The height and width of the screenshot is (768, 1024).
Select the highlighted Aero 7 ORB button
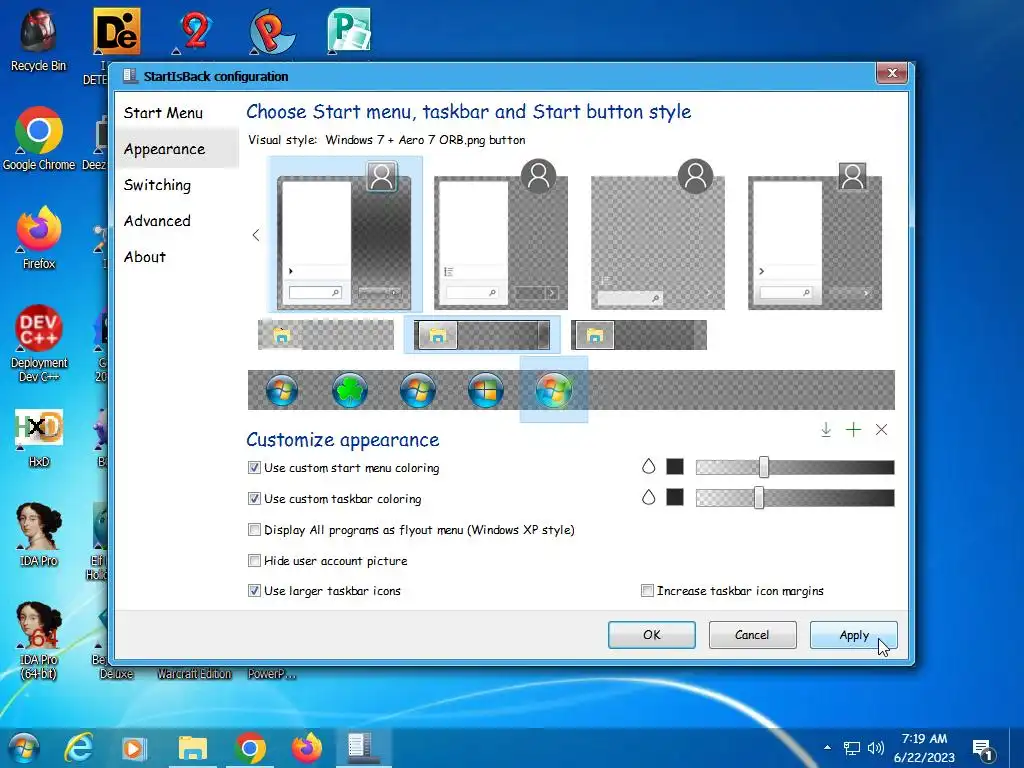tap(554, 390)
